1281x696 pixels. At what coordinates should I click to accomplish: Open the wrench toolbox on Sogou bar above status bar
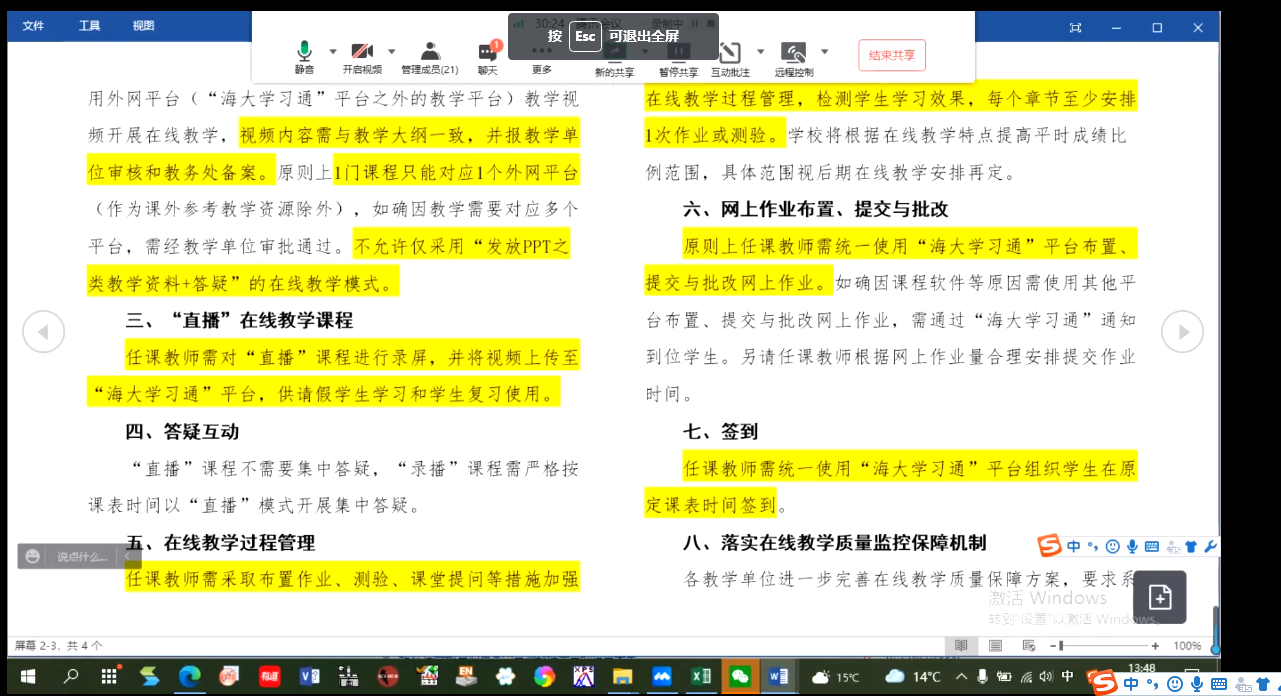coord(1209,546)
